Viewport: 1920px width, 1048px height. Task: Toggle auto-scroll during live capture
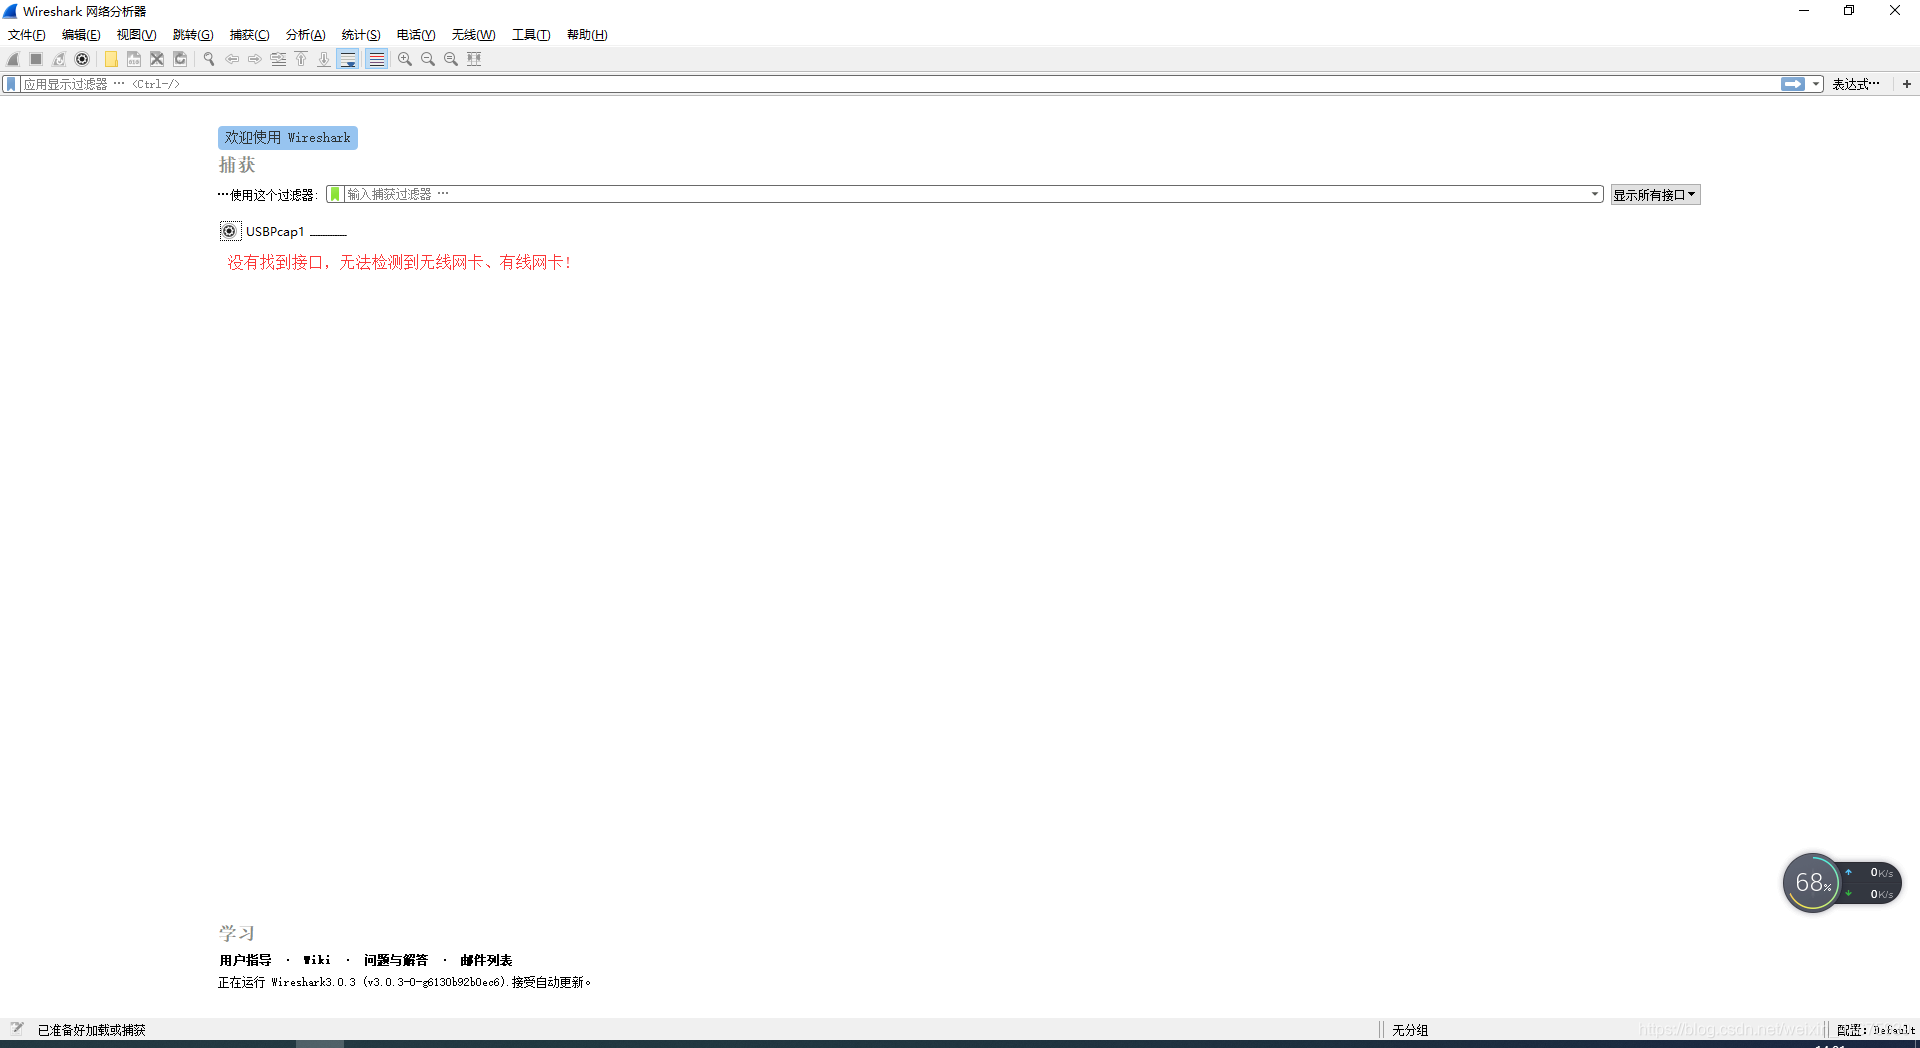point(348,59)
